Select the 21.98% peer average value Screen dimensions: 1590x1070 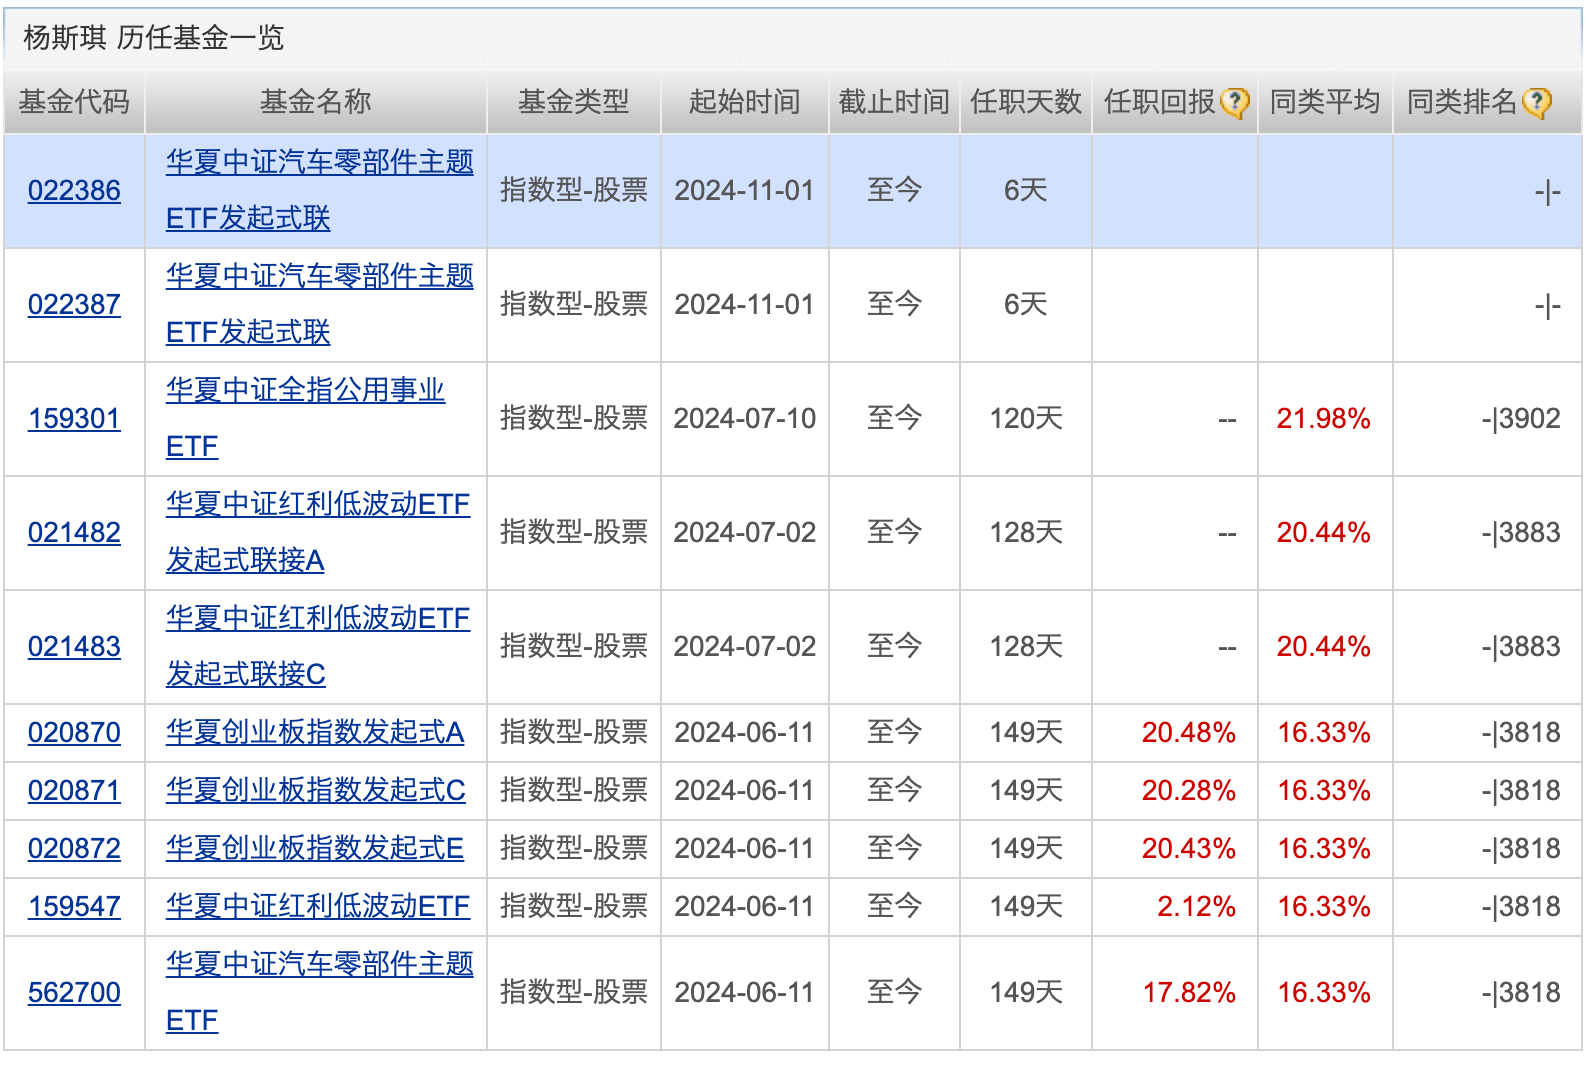(x=1323, y=418)
